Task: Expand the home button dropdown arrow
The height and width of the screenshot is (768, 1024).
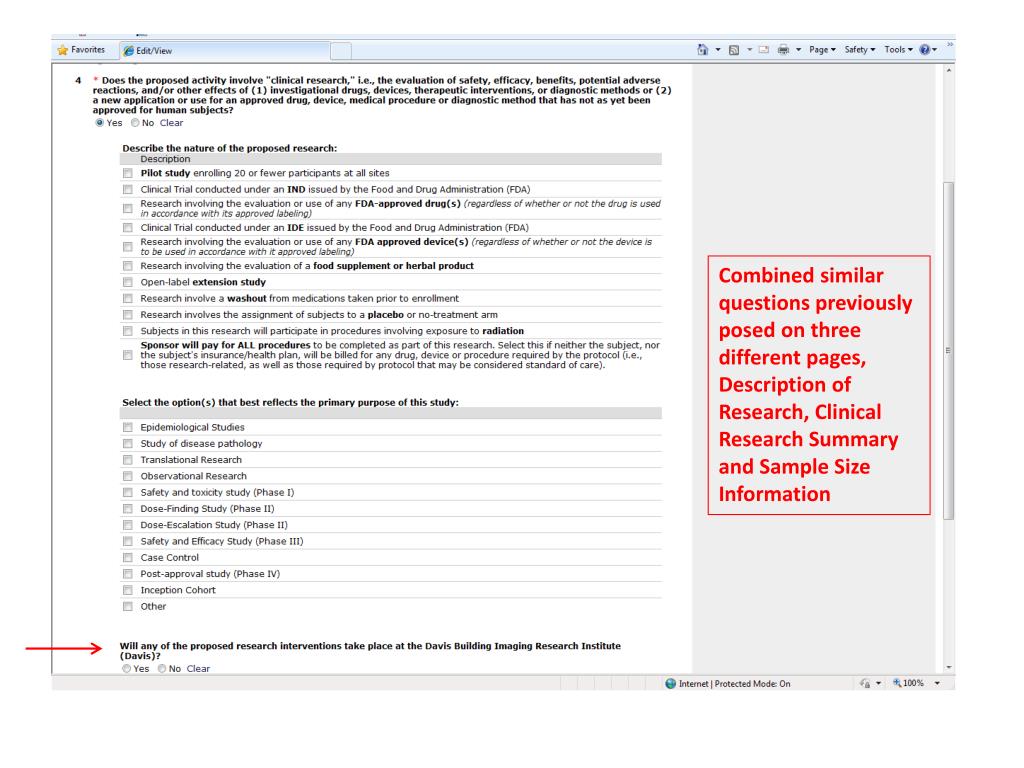Action: tap(718, 50)
